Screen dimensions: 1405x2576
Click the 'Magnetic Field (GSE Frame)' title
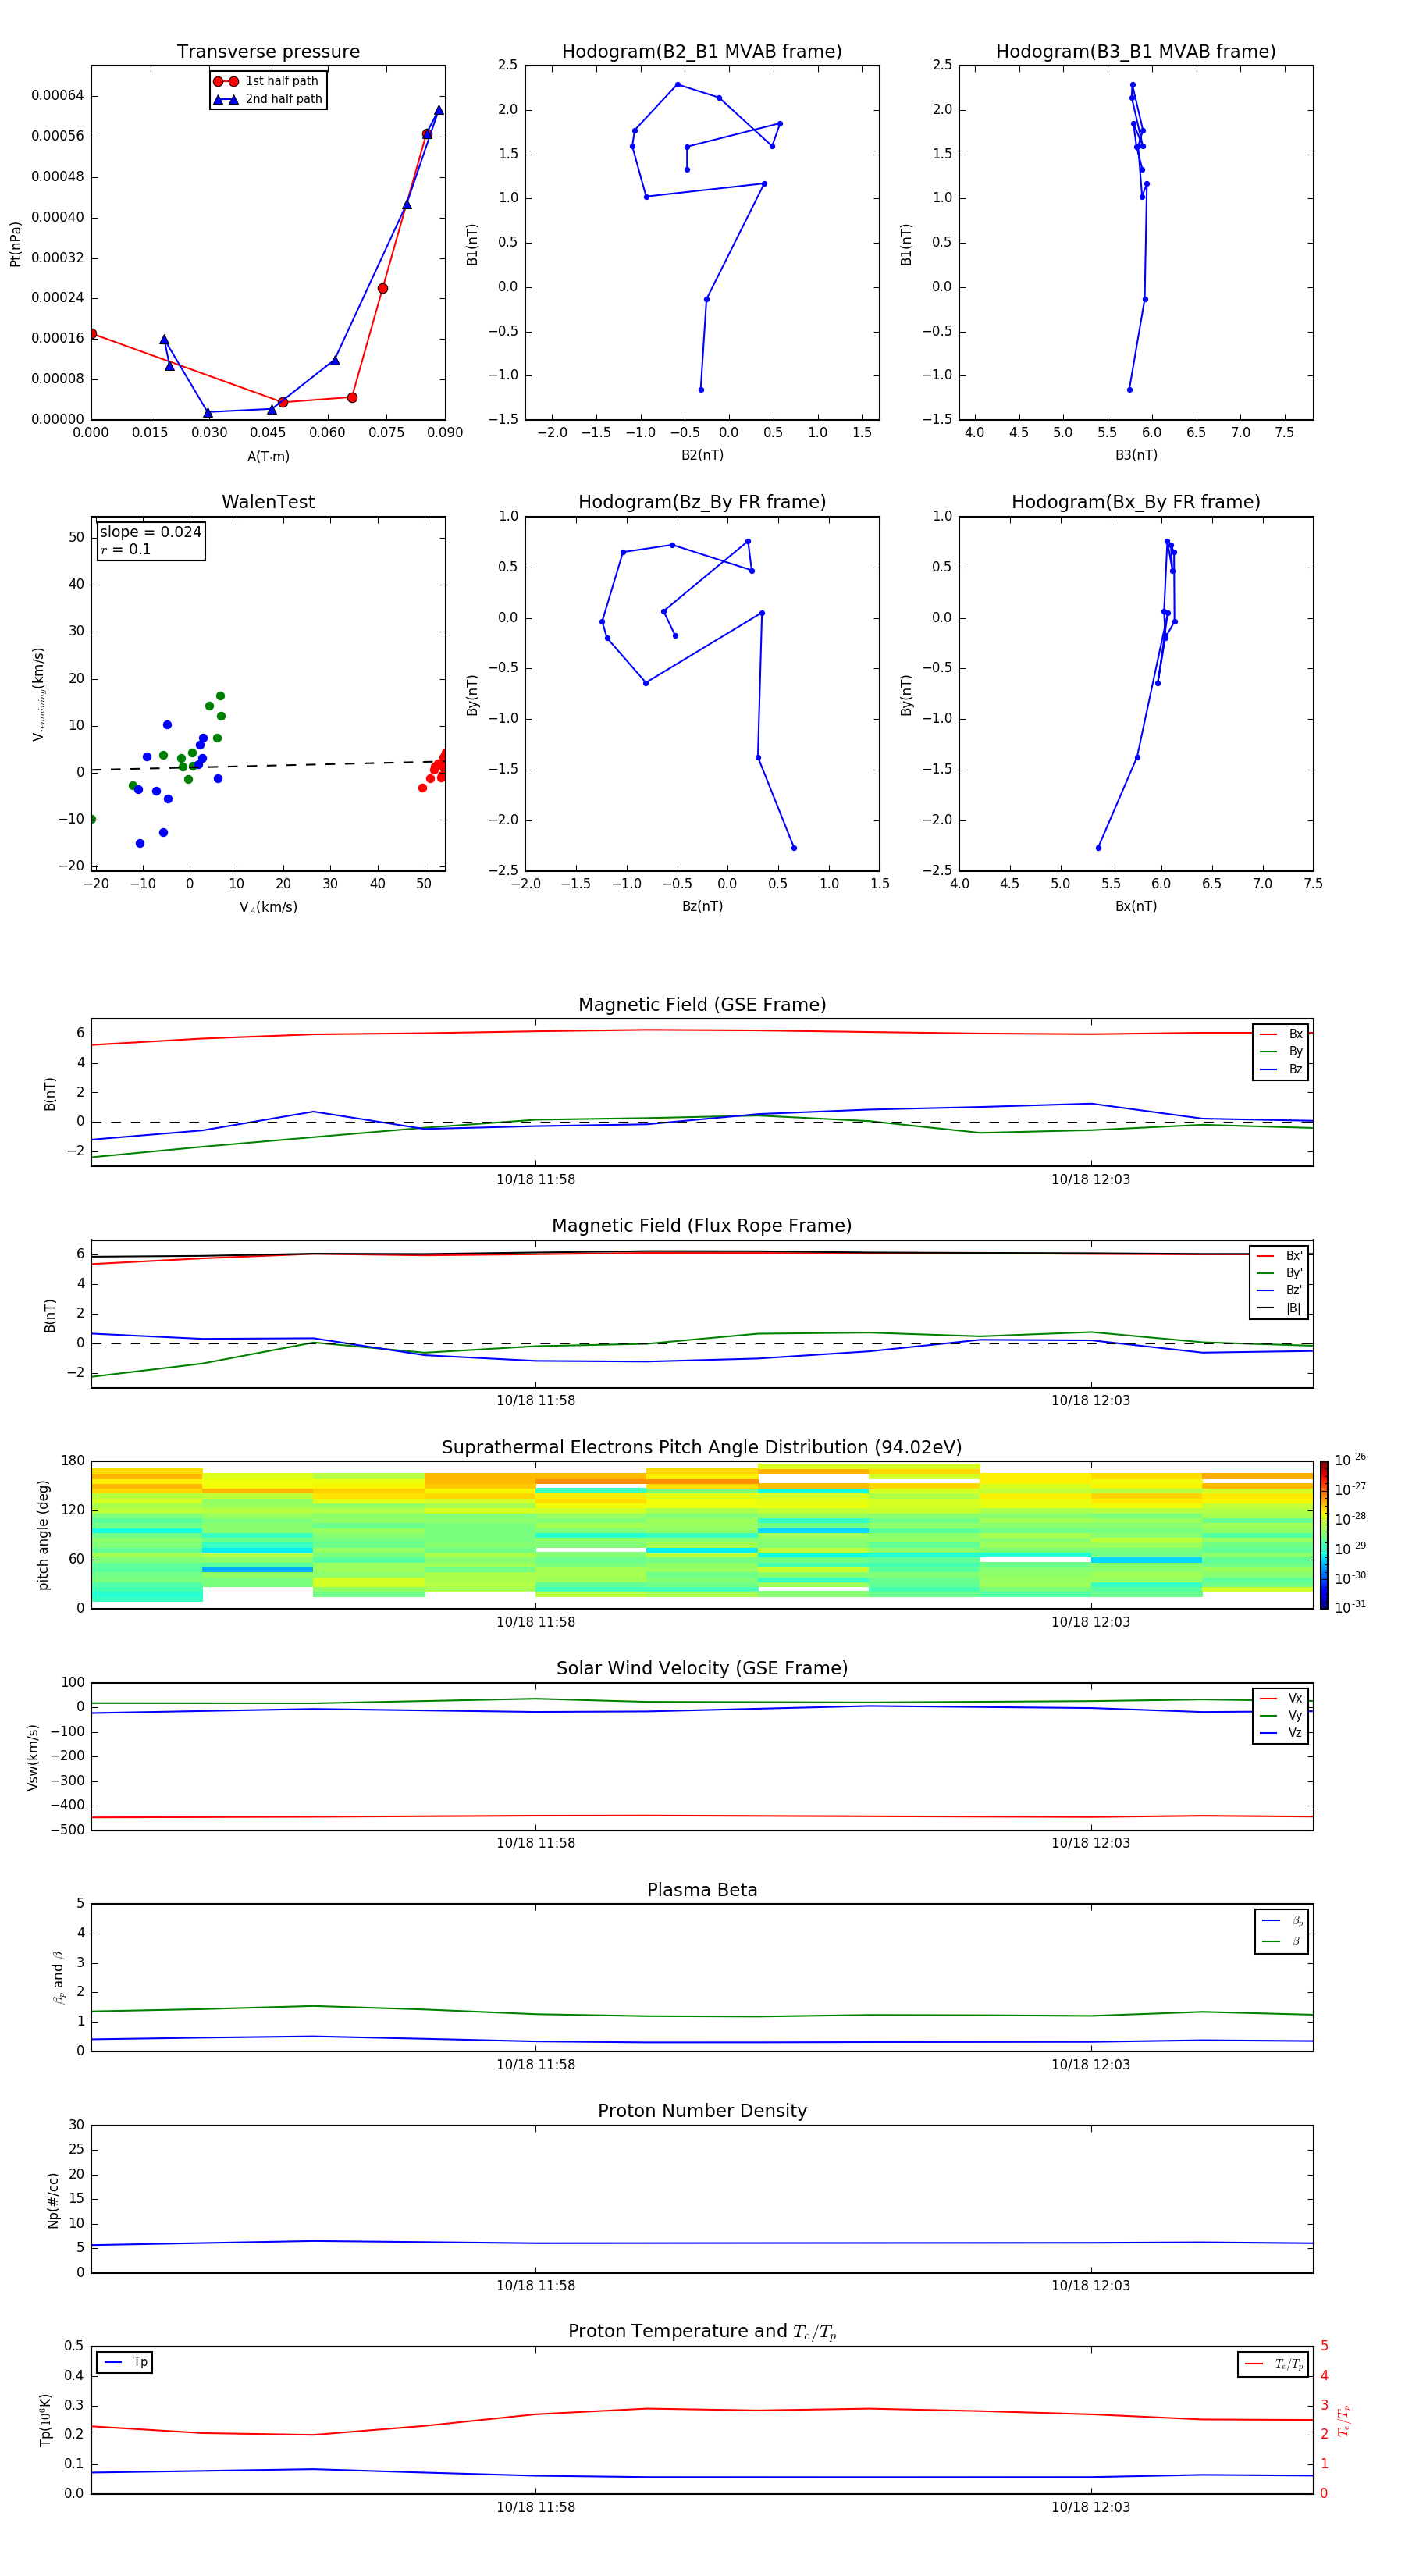pyautogui.click(x=702, y=1005)
